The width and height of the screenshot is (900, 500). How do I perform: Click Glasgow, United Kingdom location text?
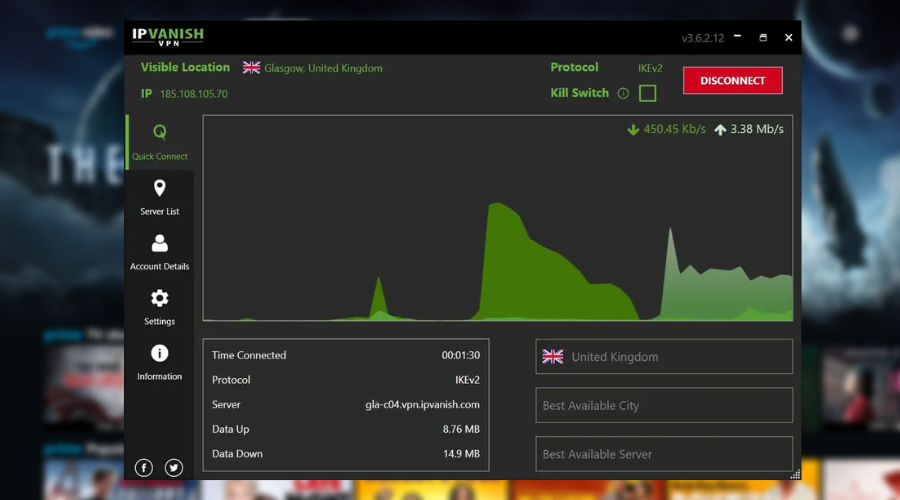coord(323,68)
